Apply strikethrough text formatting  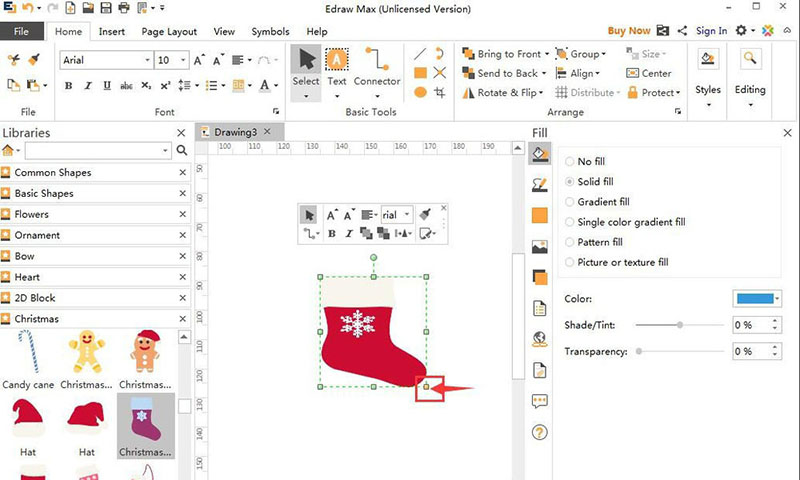tap(127, 86)
